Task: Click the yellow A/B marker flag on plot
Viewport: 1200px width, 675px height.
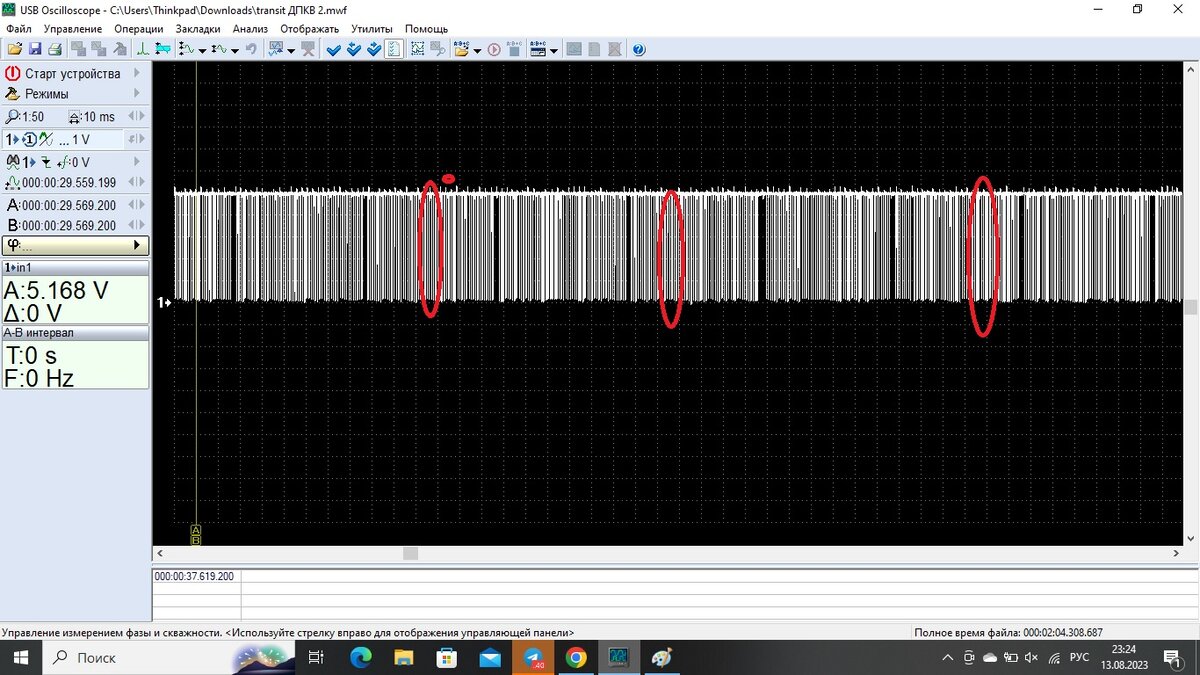Action: click(196, 534)
